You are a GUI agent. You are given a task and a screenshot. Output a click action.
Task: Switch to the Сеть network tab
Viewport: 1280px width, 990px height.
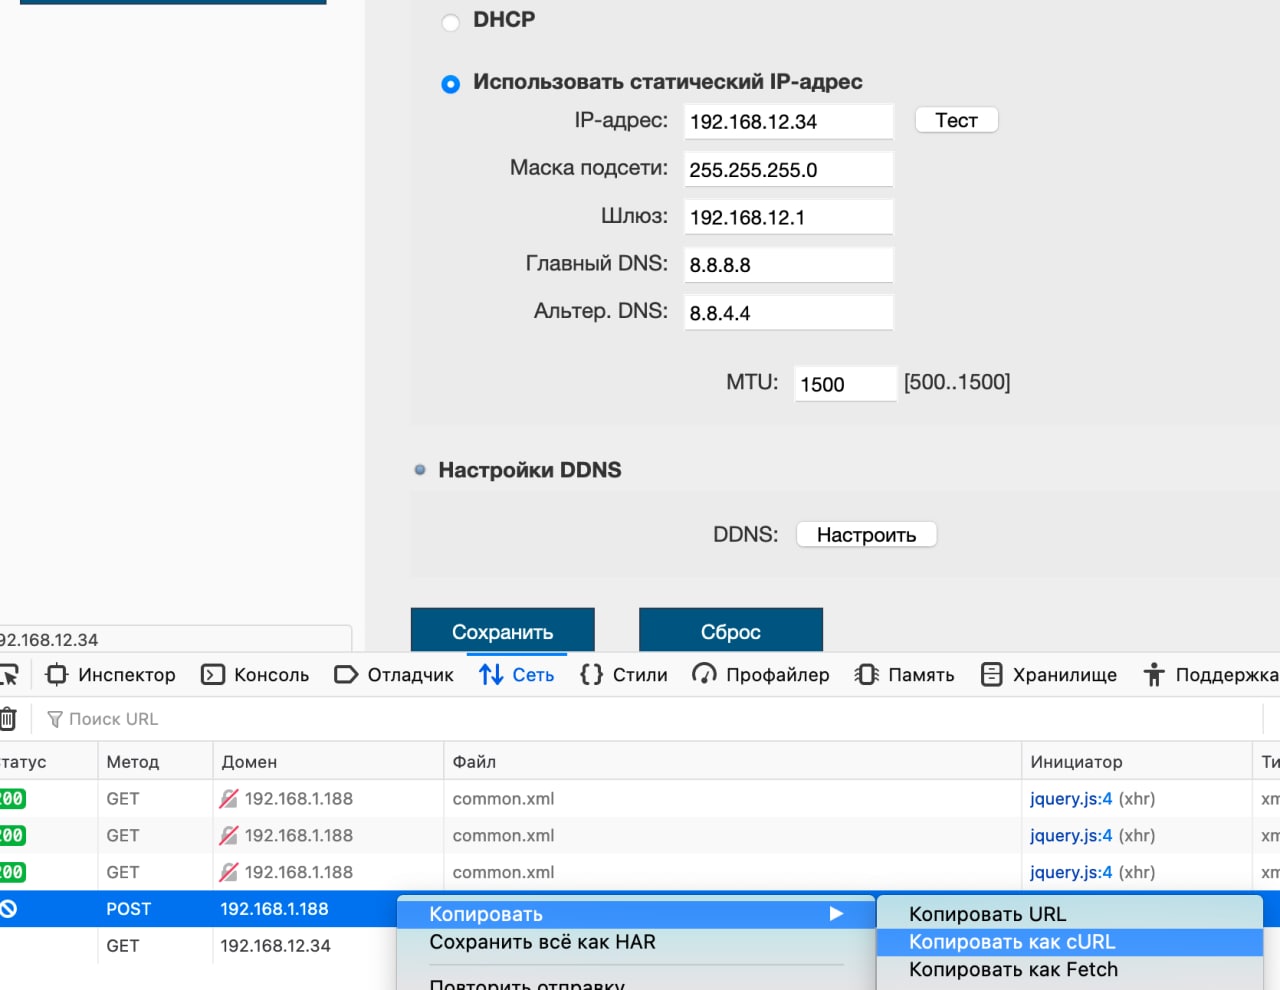pyautogui.click(x=516, y=675)
